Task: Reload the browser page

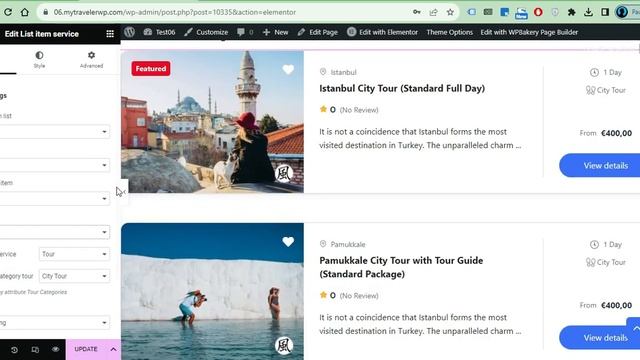Action: [7, 12]
